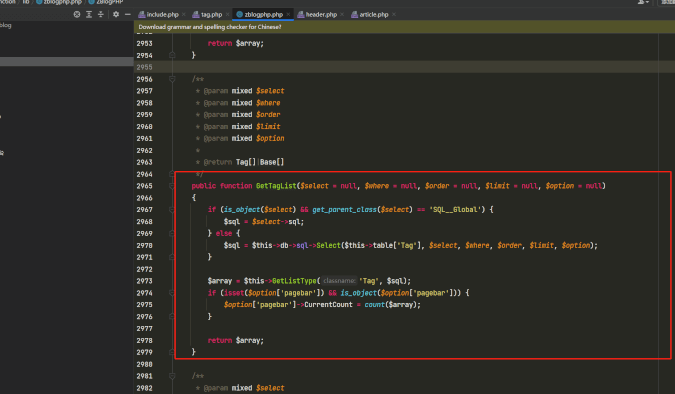Screen dimensions: 675x394
Task: Click the Collapse All icon in project panel
Action: pos(101,14)
